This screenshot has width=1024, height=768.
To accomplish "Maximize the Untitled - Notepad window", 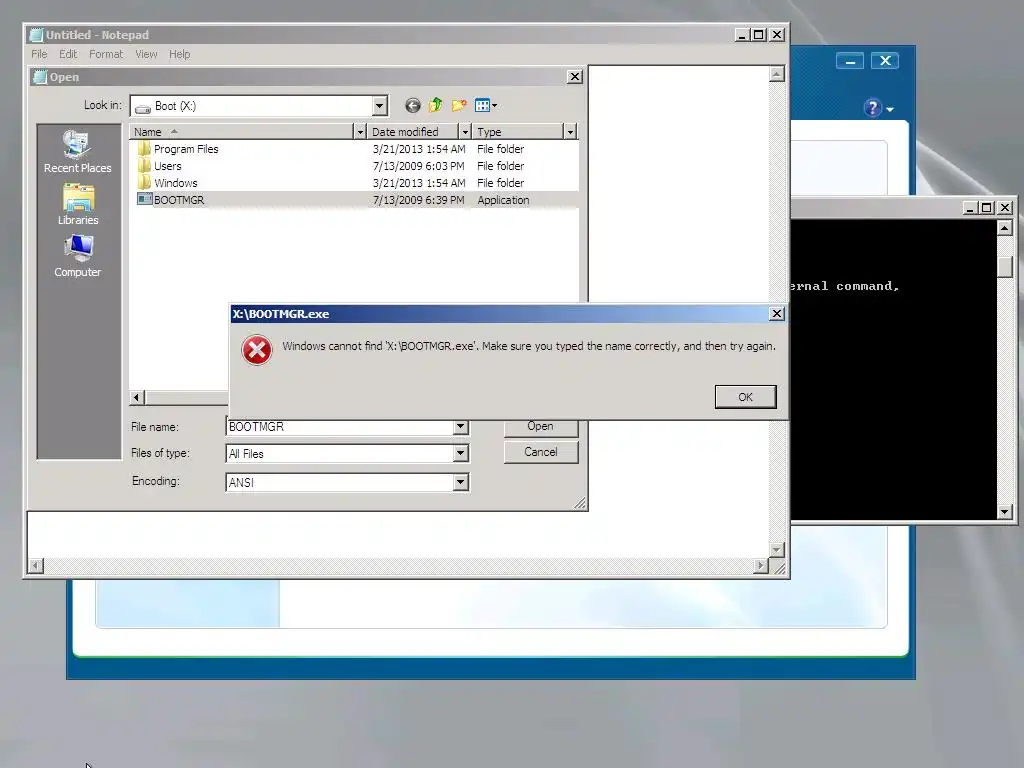I will coord(758,35).
